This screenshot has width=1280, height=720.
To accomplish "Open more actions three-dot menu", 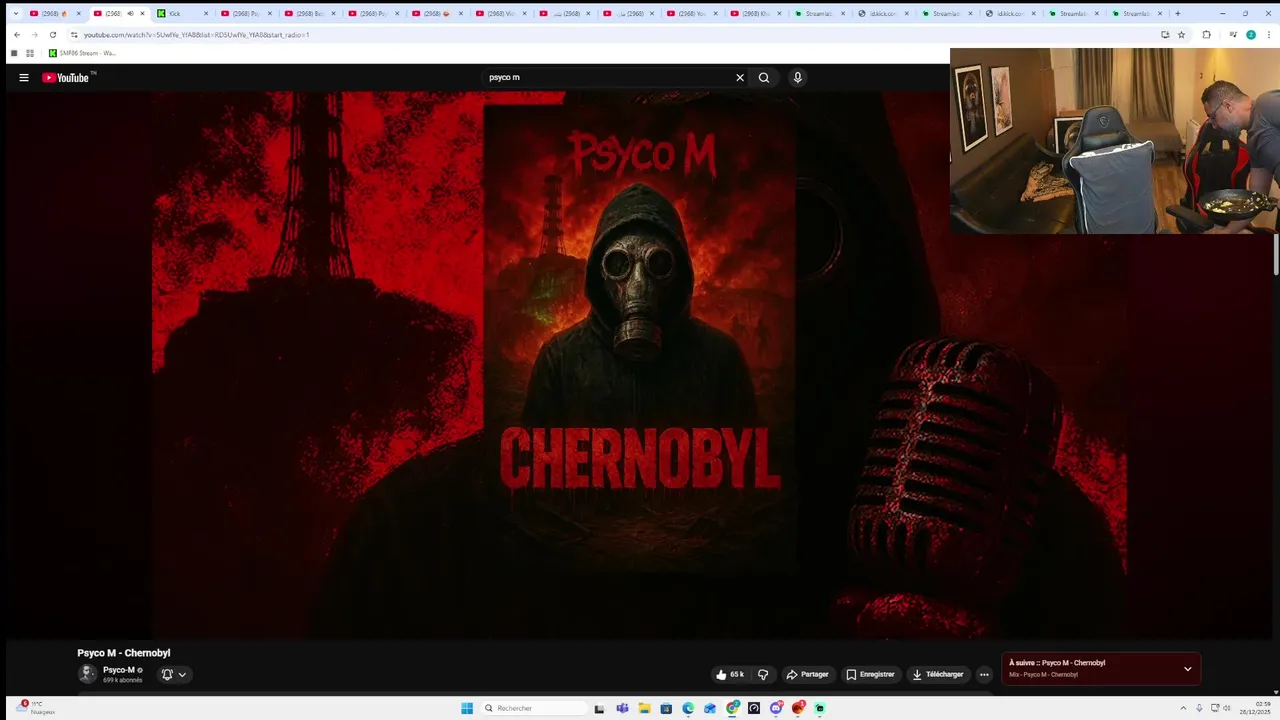I will click(984, 674).
